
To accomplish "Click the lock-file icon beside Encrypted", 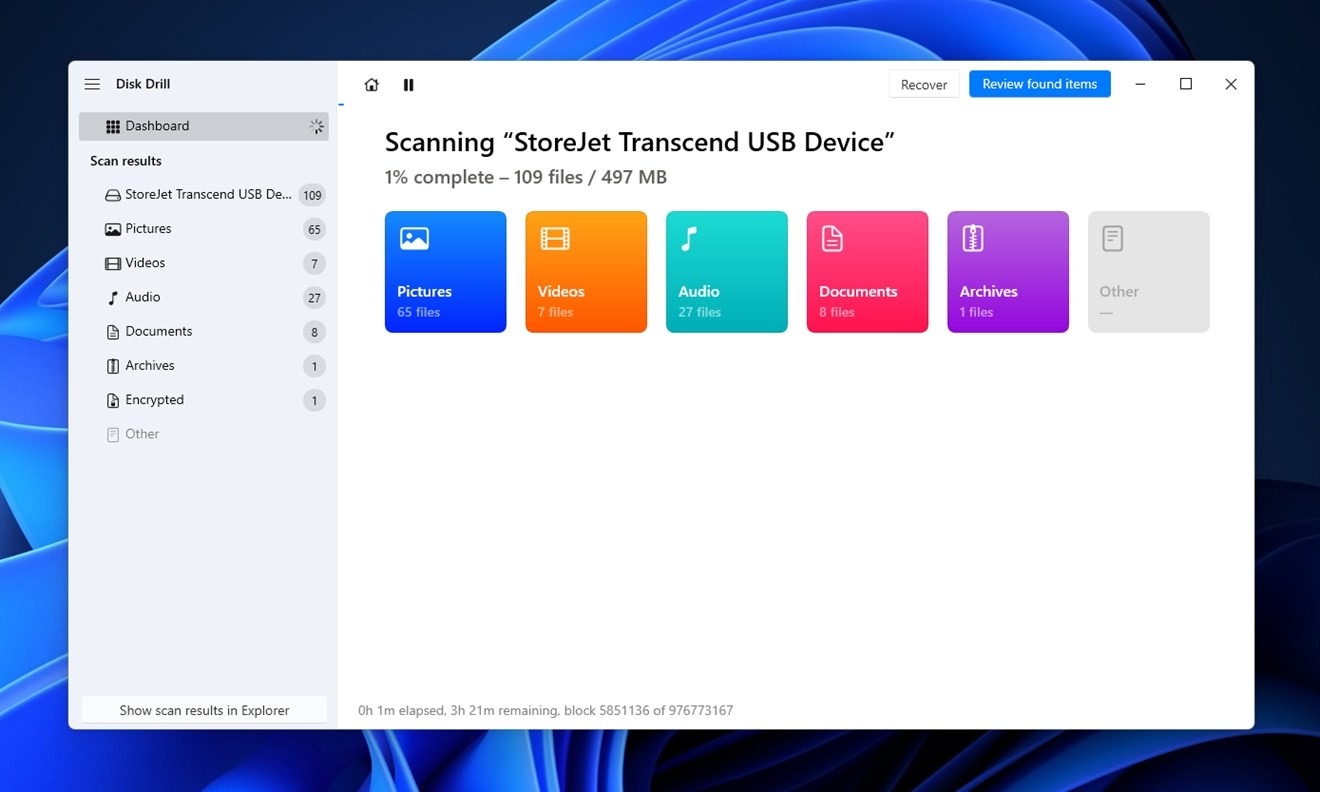I will pyautogui.click(x=113, y=400).
